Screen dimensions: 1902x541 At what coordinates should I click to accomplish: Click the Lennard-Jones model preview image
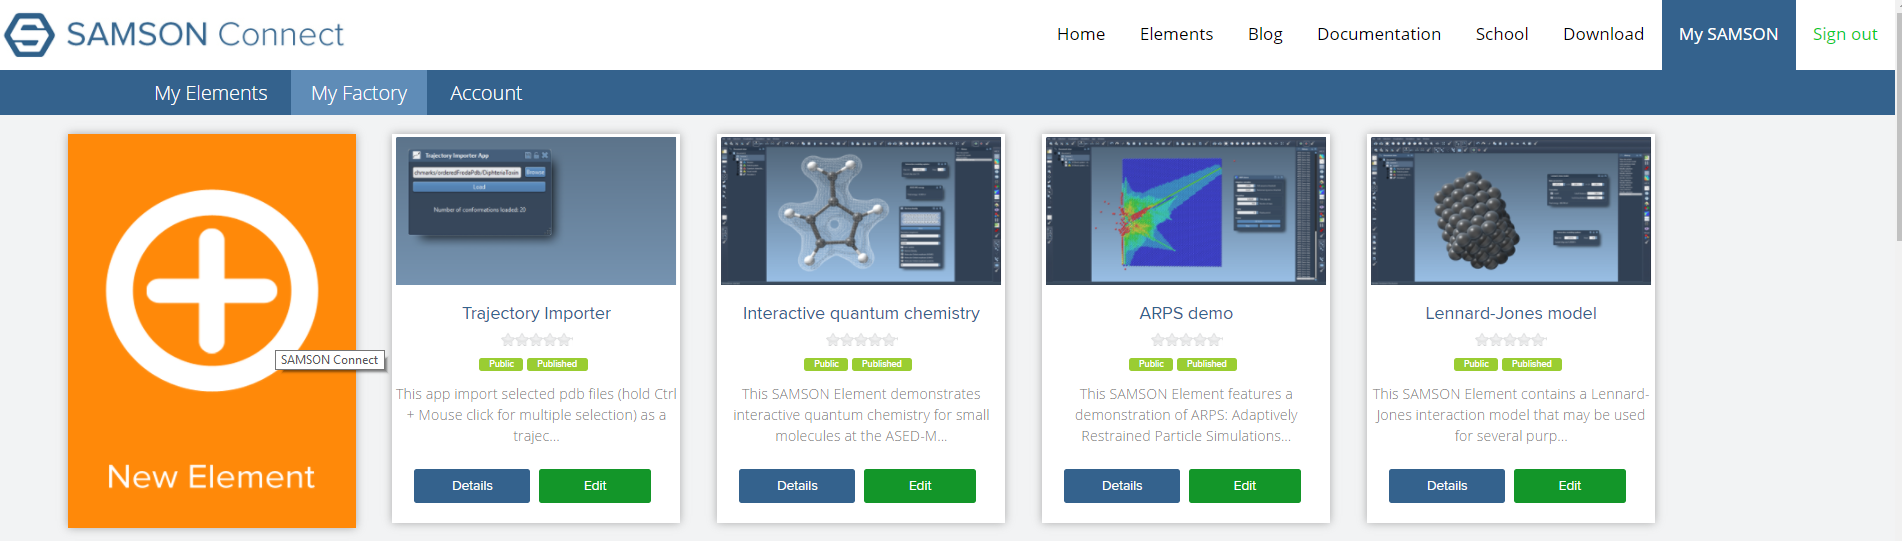click(1510, 211)
